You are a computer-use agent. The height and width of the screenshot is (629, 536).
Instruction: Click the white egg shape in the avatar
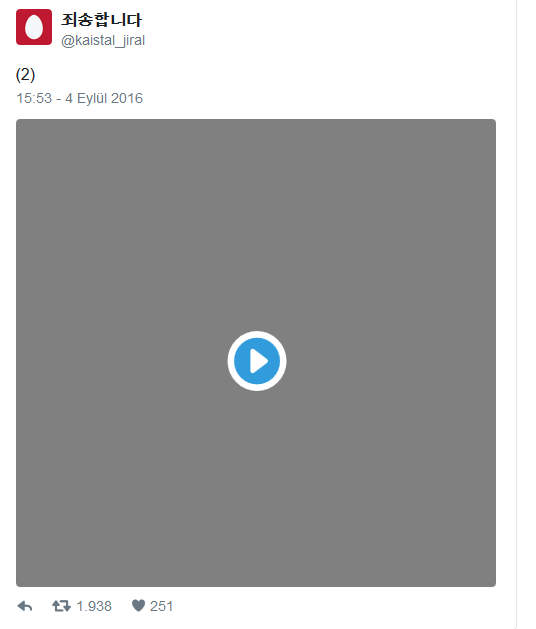click(x=34, y=27)
